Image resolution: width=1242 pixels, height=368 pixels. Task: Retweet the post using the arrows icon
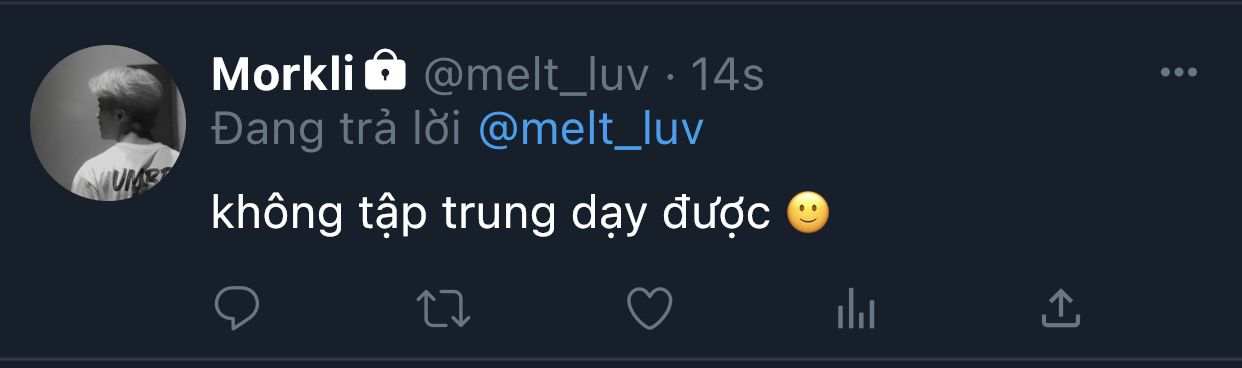[x=443, y=310]
